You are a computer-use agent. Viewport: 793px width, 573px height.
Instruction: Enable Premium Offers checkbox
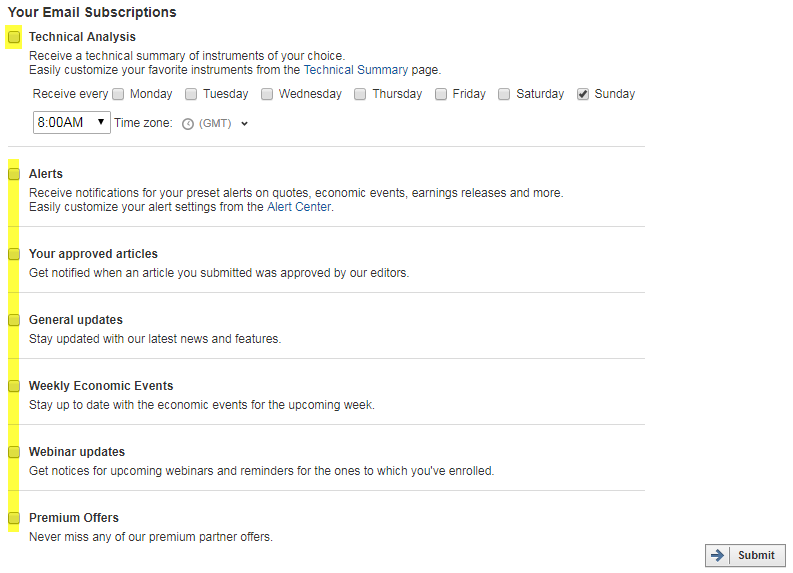[x=14, y=518]
